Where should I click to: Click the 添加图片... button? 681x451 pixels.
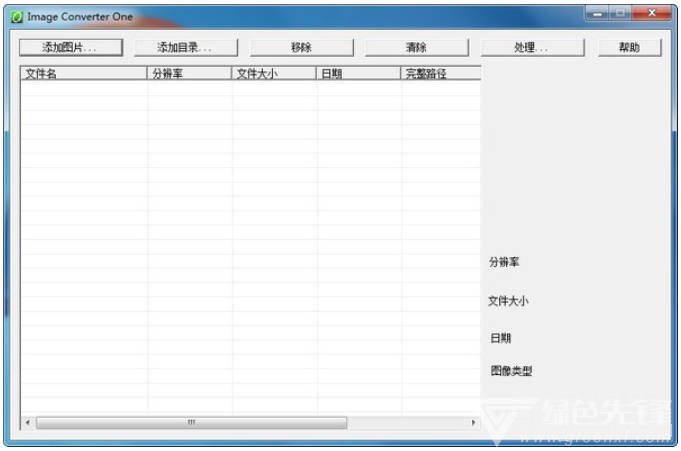point(71,47)
